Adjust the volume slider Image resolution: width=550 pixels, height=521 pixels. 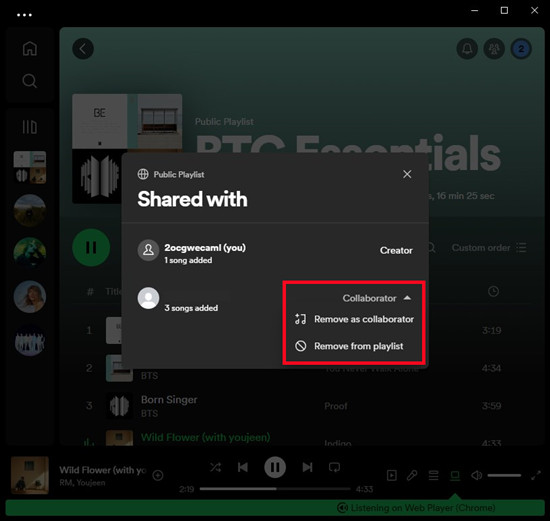504,475
